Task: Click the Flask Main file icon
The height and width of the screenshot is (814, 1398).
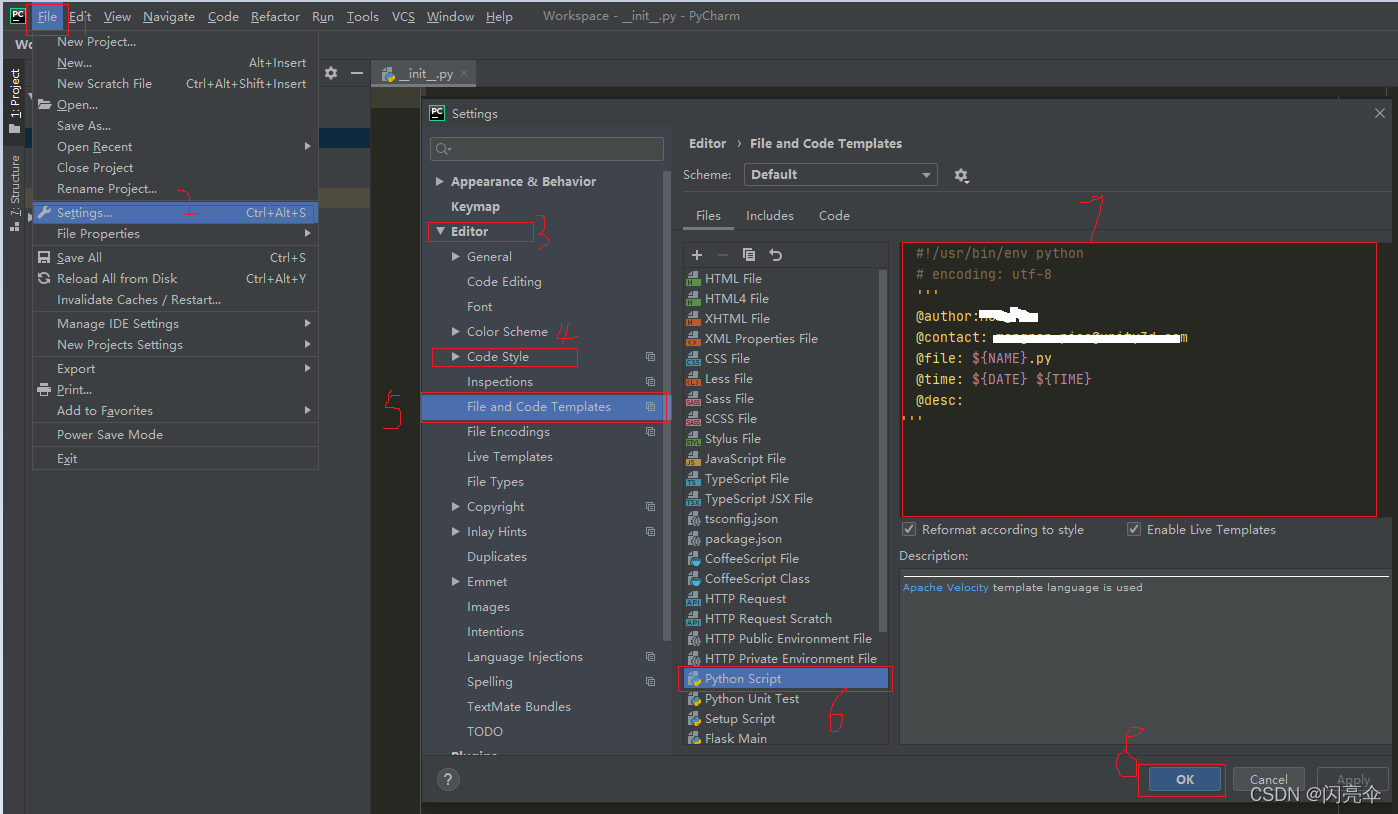Action: pyautogui.click(x=694, y=739)
